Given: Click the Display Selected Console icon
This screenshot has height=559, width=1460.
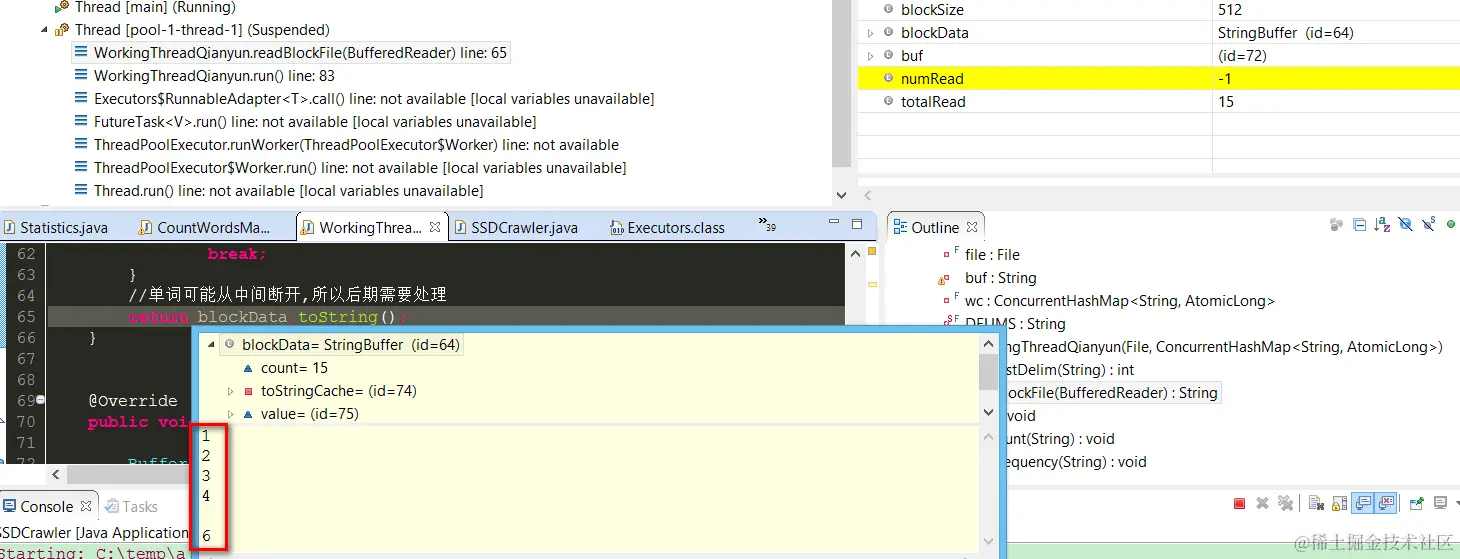Looking at the screenshot, I should click(x=1441, y=503).
